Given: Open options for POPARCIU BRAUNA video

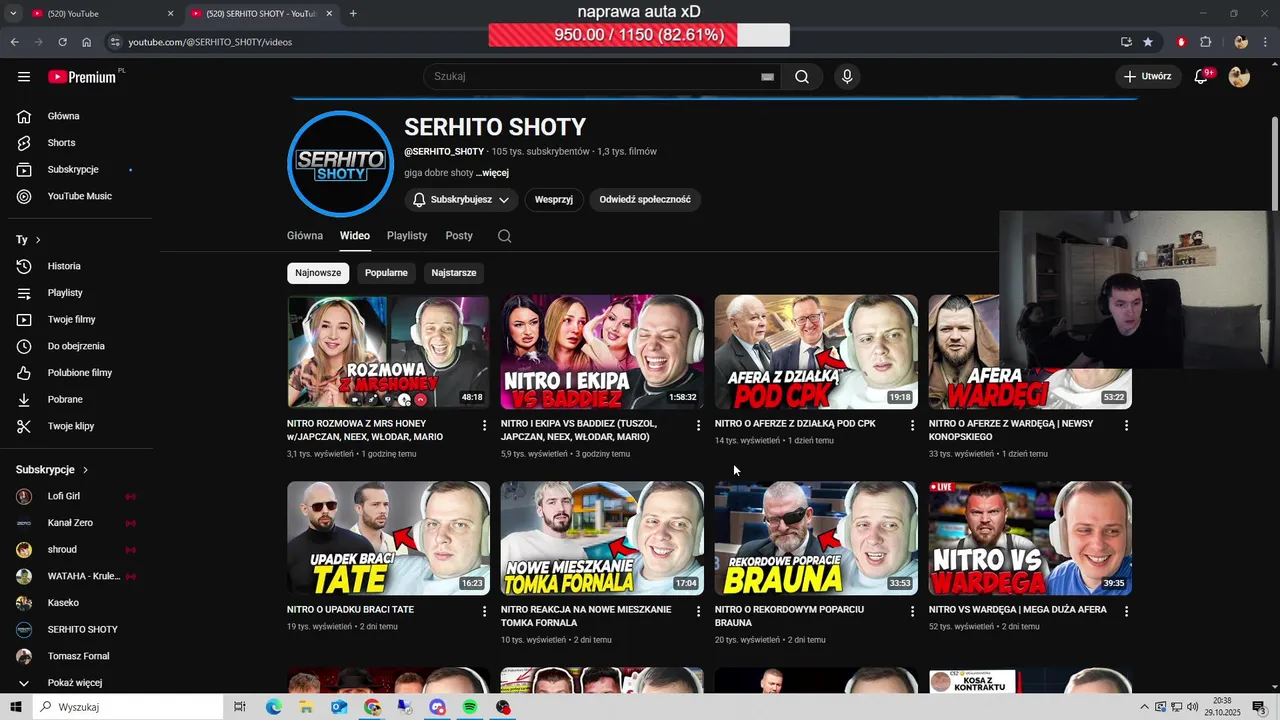Looking at the screenshot, I should pos(912,611).
